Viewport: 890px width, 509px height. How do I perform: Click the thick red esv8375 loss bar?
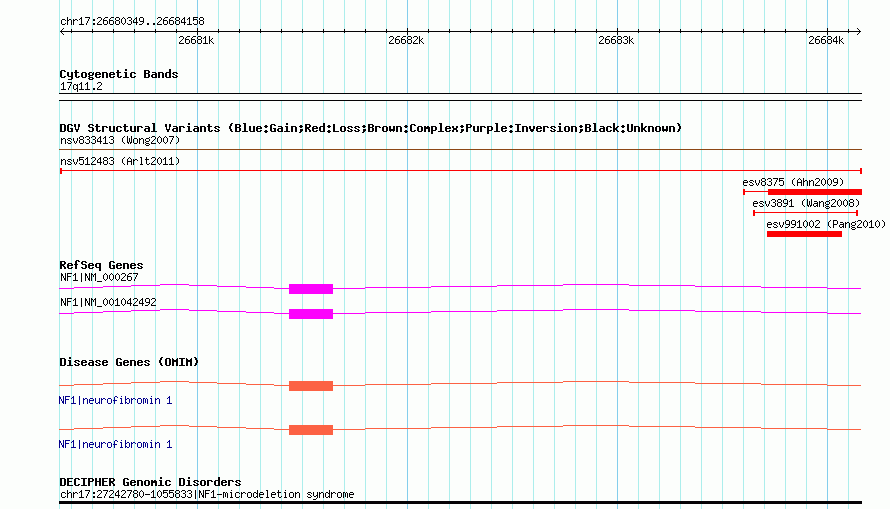tap(815, 192)
